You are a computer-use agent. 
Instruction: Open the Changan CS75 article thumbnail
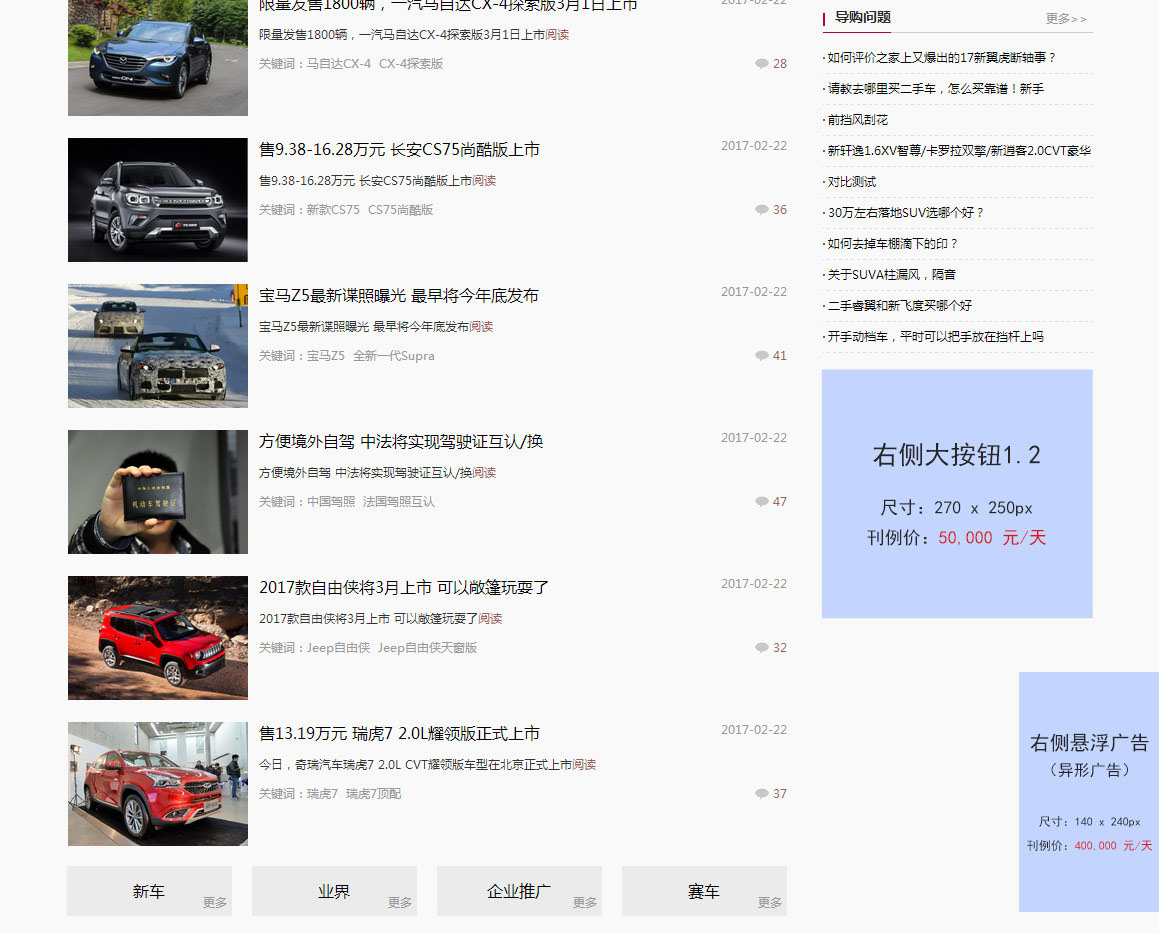[x=157, y=200]
